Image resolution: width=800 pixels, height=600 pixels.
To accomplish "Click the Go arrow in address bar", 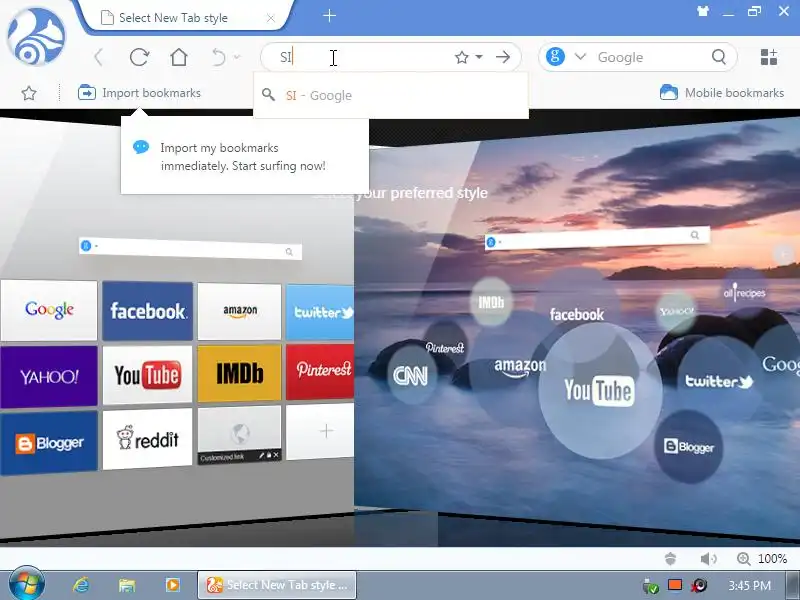I will pos(503,57).
